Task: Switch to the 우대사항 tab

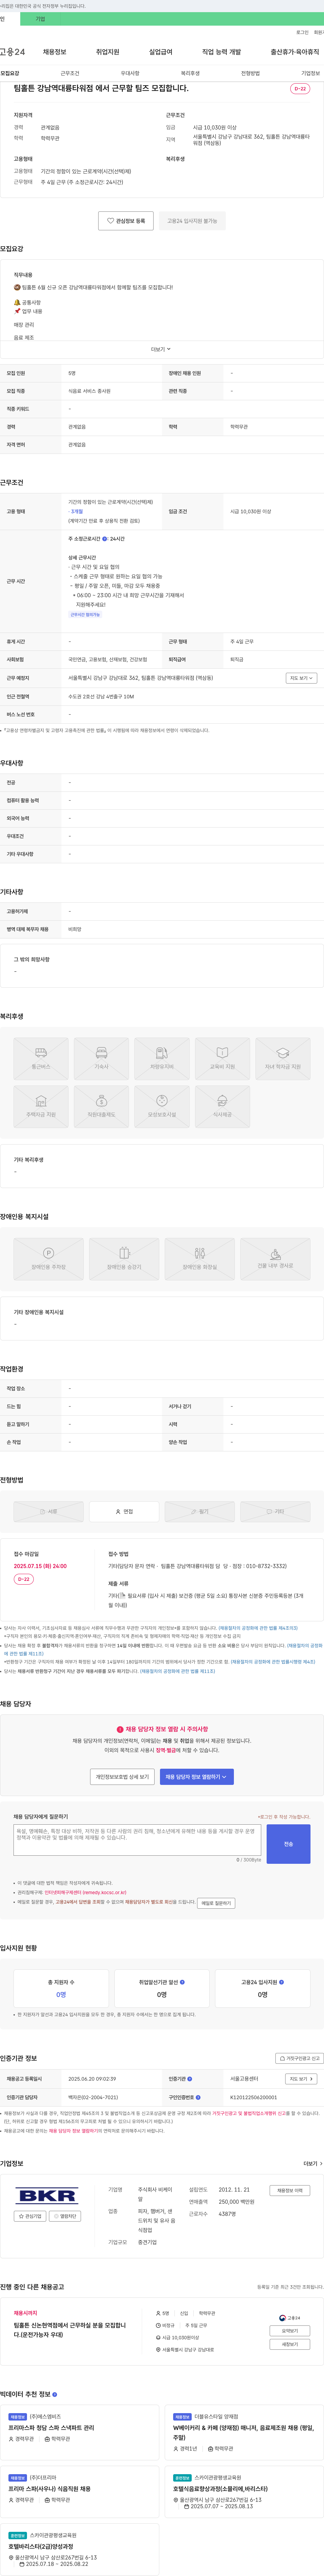Action: [130, 73]
